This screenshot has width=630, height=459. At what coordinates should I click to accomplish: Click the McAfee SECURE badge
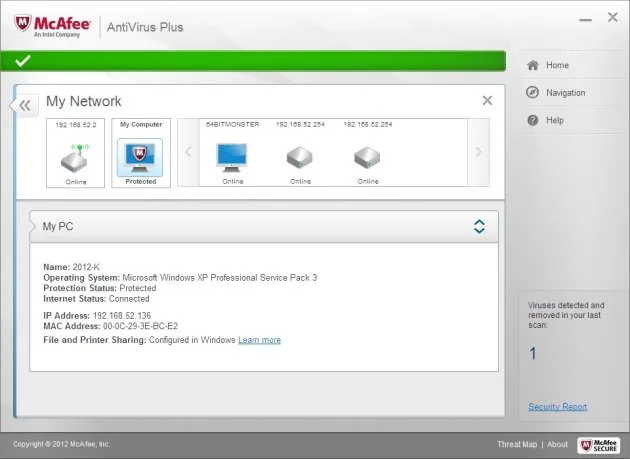click(x=599, y=445)
